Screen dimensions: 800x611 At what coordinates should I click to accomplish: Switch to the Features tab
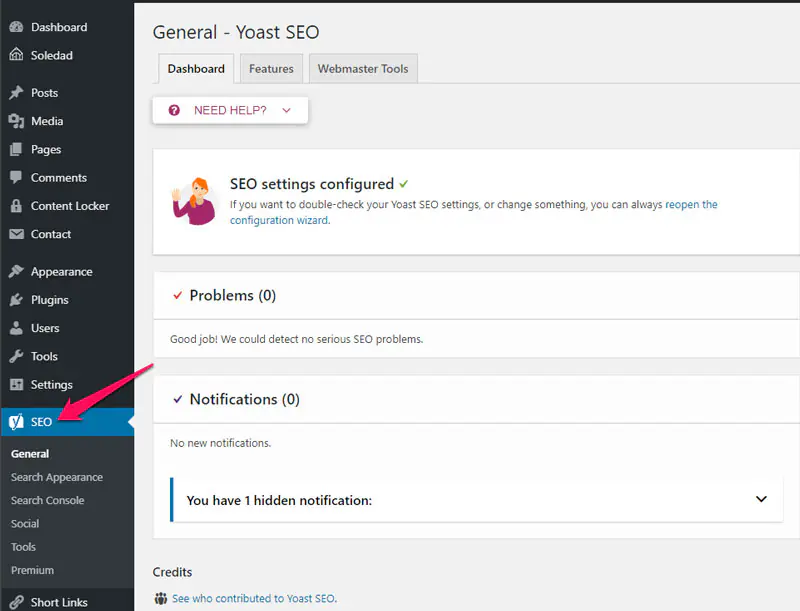(x=271, y=68)
